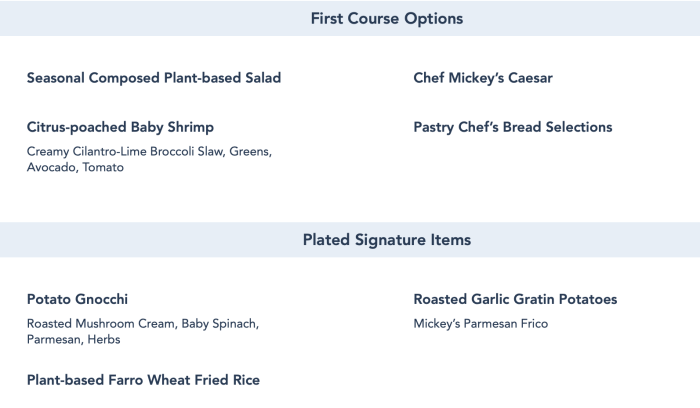Image resolution: width=700 pixels, height=408 pixels.
Task: Click Chef Mickey's Caesar menu item
Action: click(482, 78)
